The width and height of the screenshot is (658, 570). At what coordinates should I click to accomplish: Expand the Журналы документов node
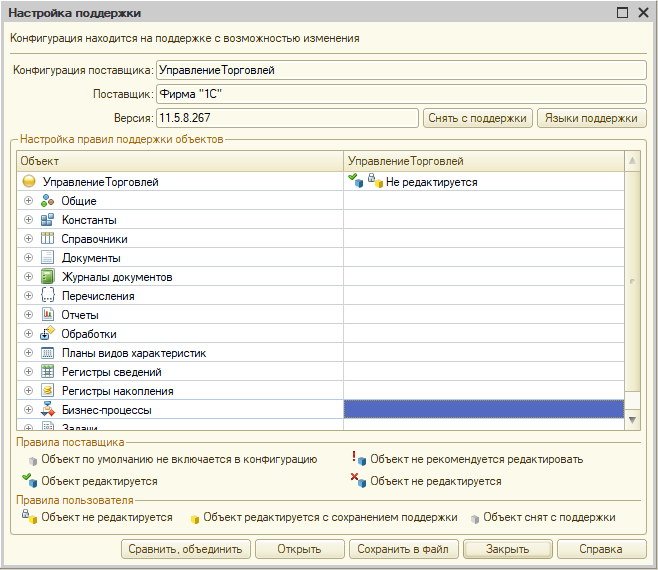pos(29,277)
